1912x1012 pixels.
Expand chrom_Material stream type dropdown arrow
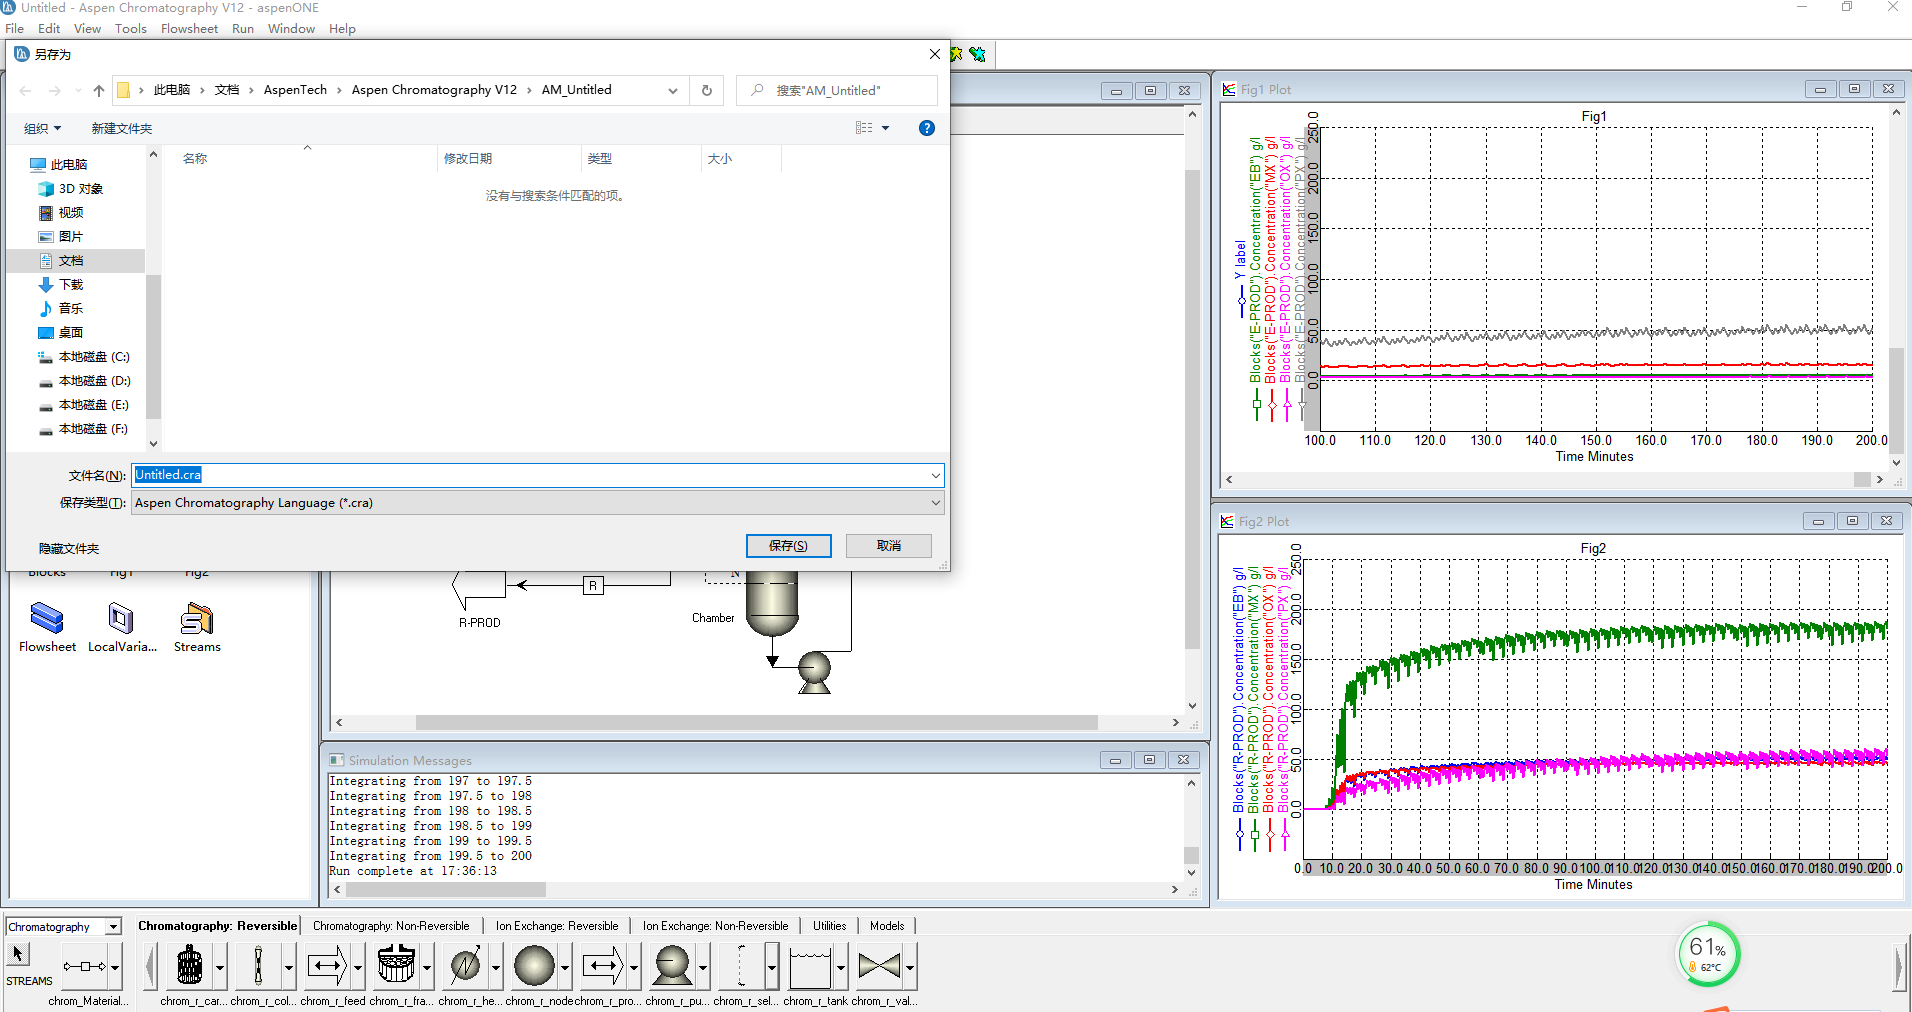pos(115,967)
